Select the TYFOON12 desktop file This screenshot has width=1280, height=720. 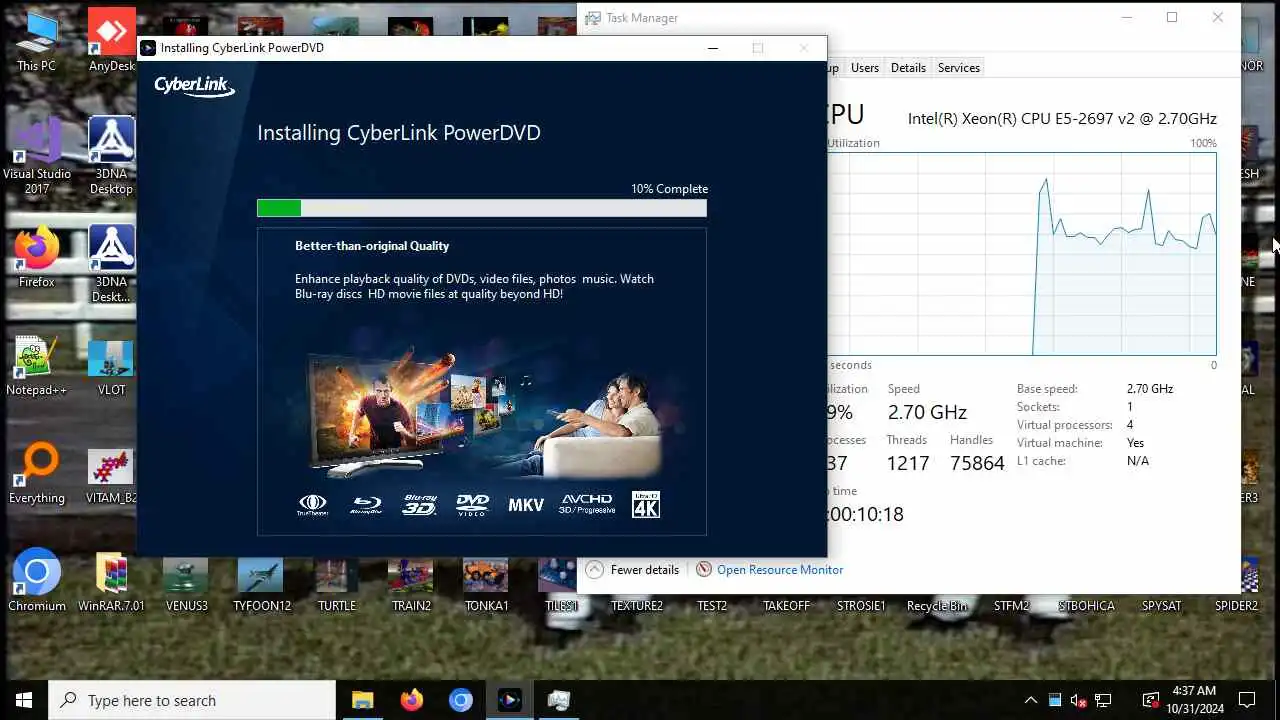[261, 583]
